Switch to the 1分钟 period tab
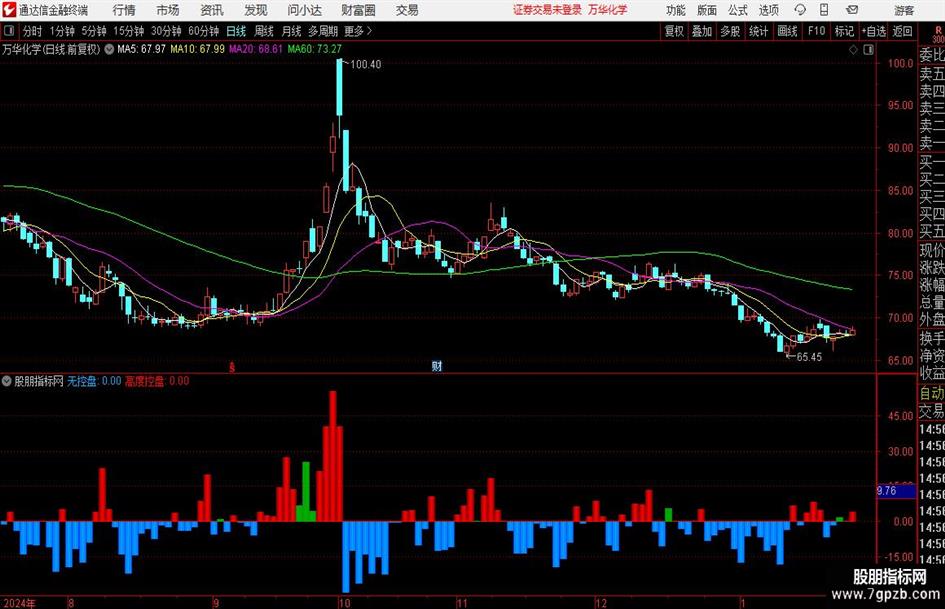The width and height of the screenshot is (945, 609). pos(62,31)
